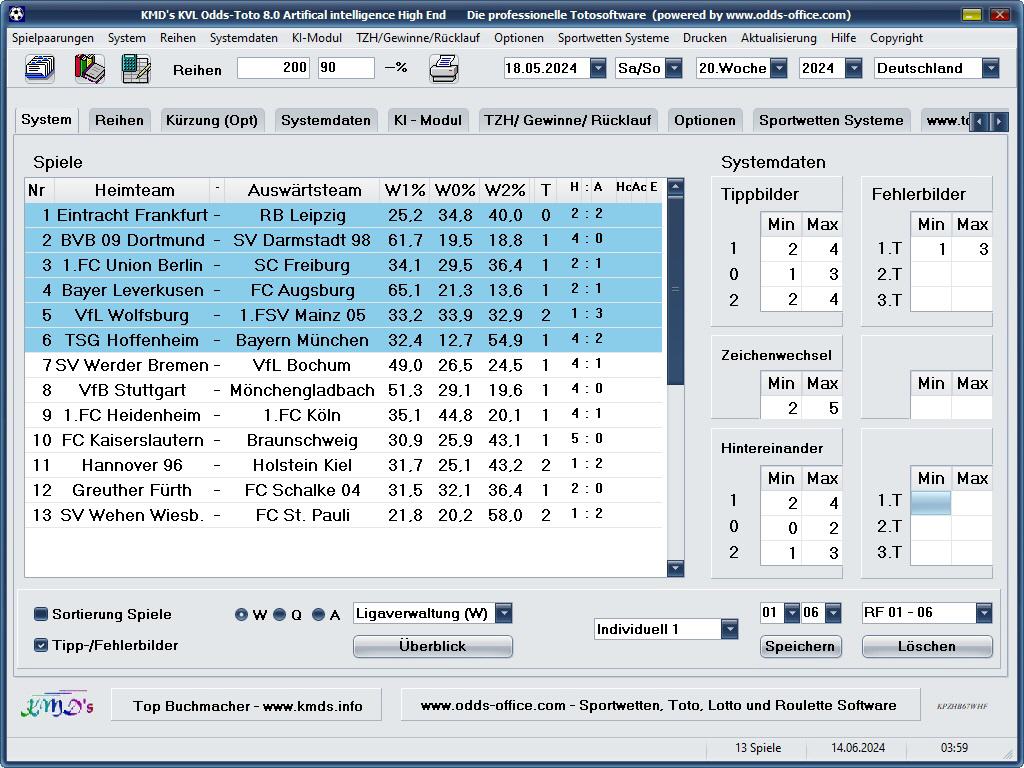Switch to the Kürzung (Opt) tab
The height and width of the screenshot is (768, 1024).
[x=212, y=120]
